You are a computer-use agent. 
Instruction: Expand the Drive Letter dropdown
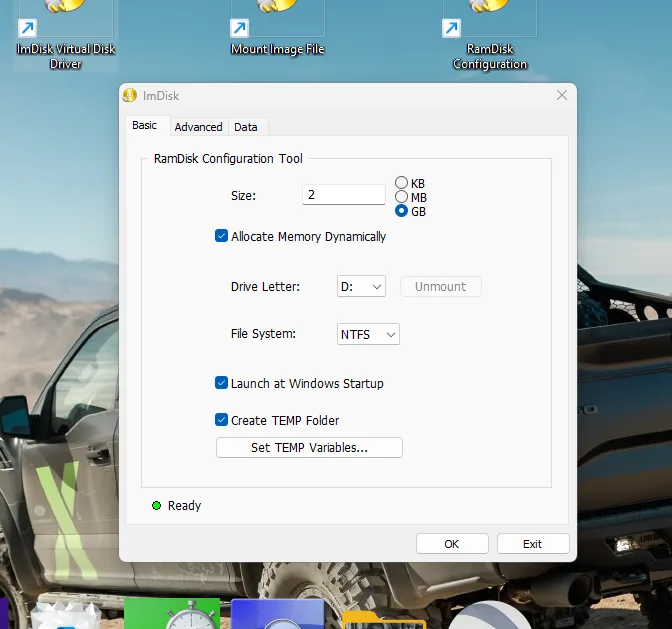[x=361, y=287]
